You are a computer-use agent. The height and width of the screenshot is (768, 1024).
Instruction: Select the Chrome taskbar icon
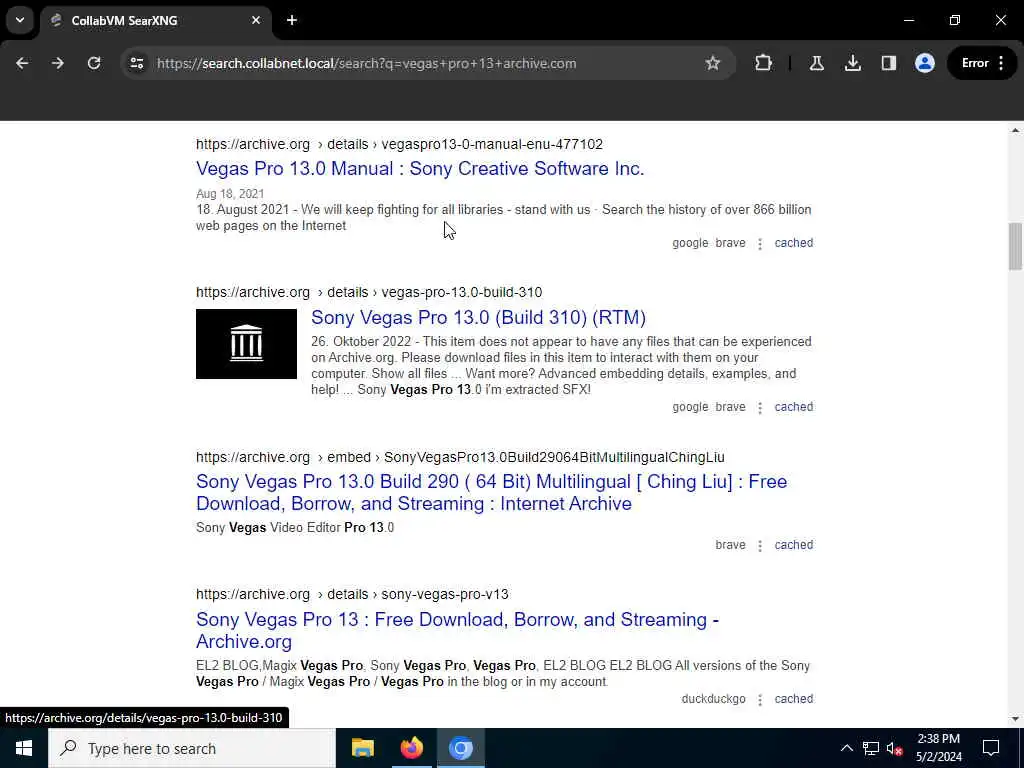(460, 748)
